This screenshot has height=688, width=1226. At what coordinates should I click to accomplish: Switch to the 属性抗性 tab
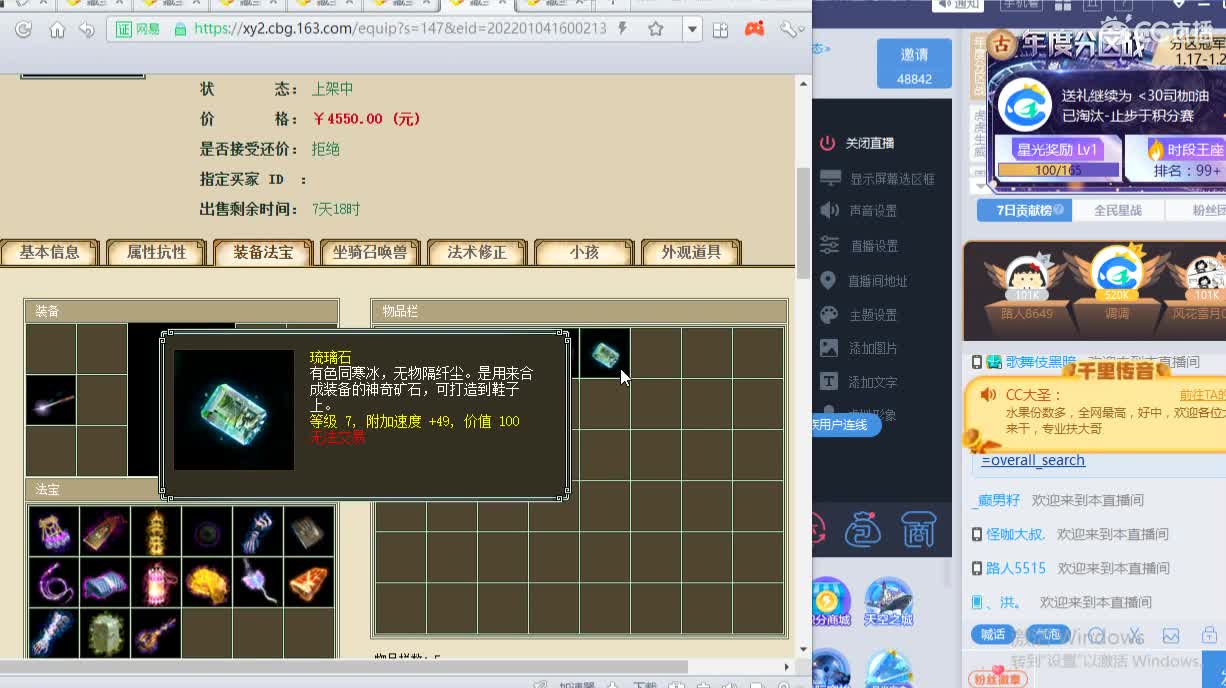[157, 252]
